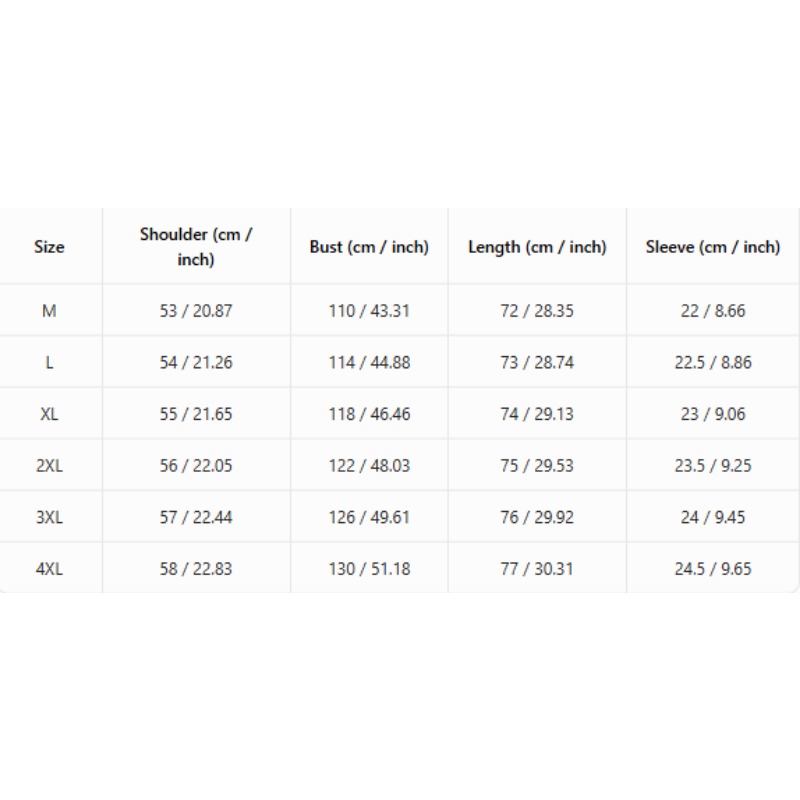Click the Sleeve (cm / inch) header
Screen dimensions: 800x800
[713, 247]
